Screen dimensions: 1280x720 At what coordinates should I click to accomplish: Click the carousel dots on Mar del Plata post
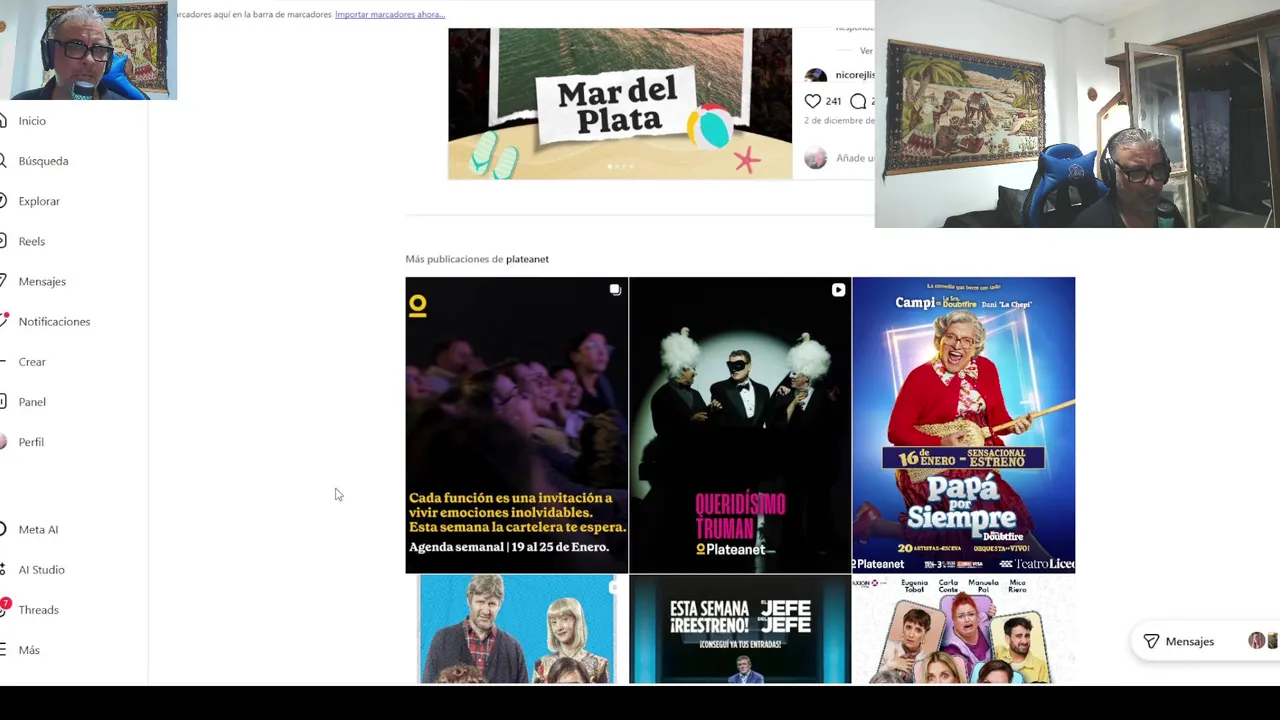[x=620, y=166]
